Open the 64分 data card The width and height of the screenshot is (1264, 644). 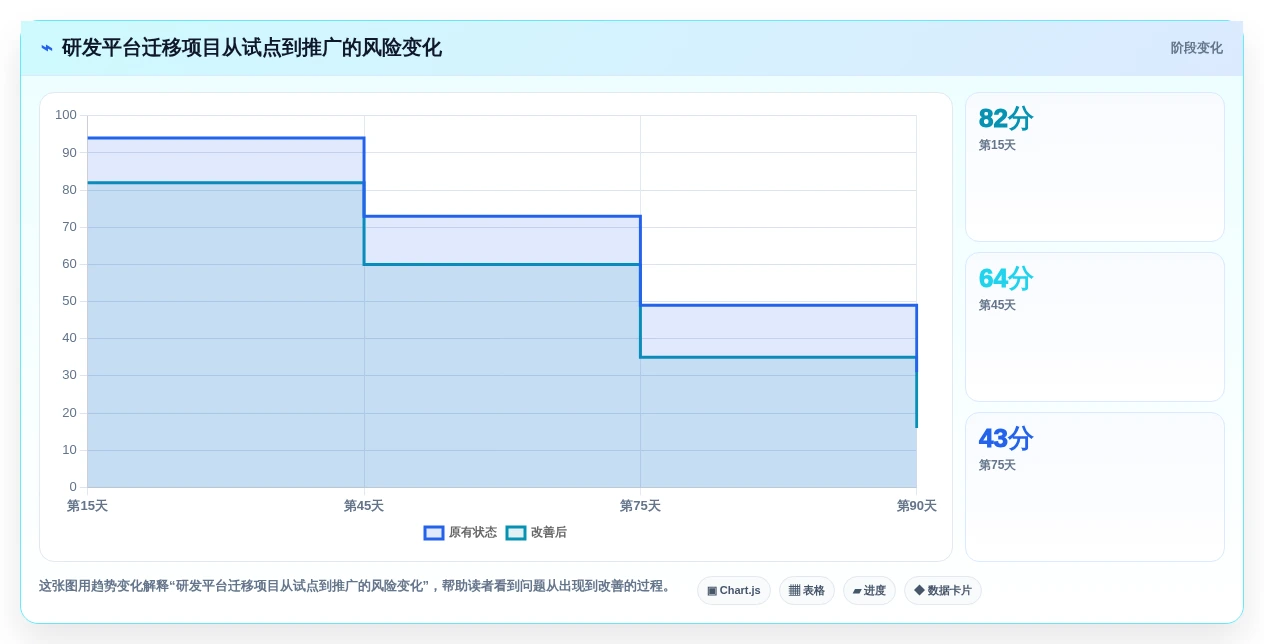[1095, 327]
